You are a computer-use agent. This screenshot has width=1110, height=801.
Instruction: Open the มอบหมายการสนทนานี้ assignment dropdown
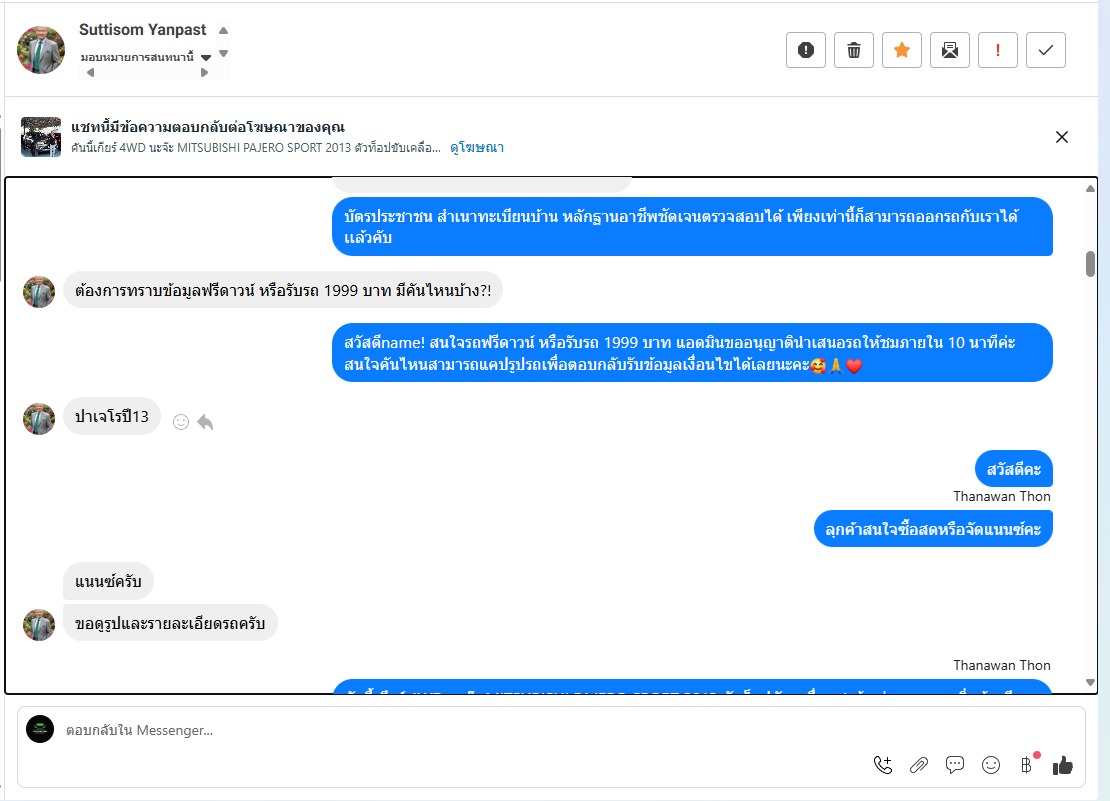206,57
